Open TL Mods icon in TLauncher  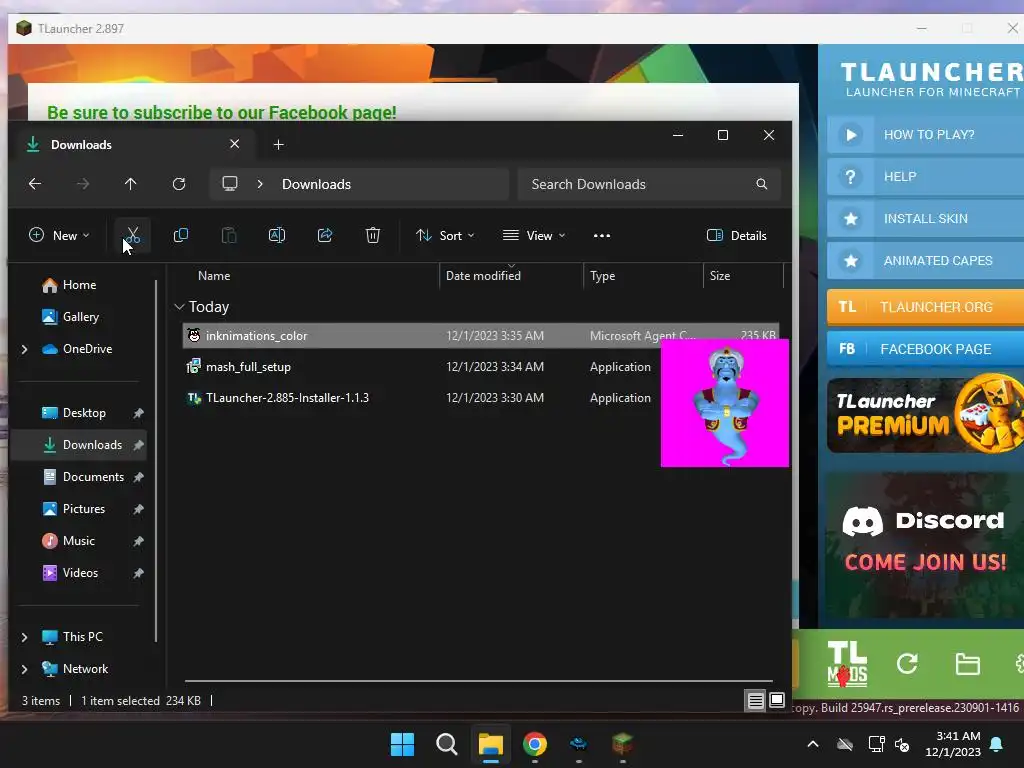point(847,664)
